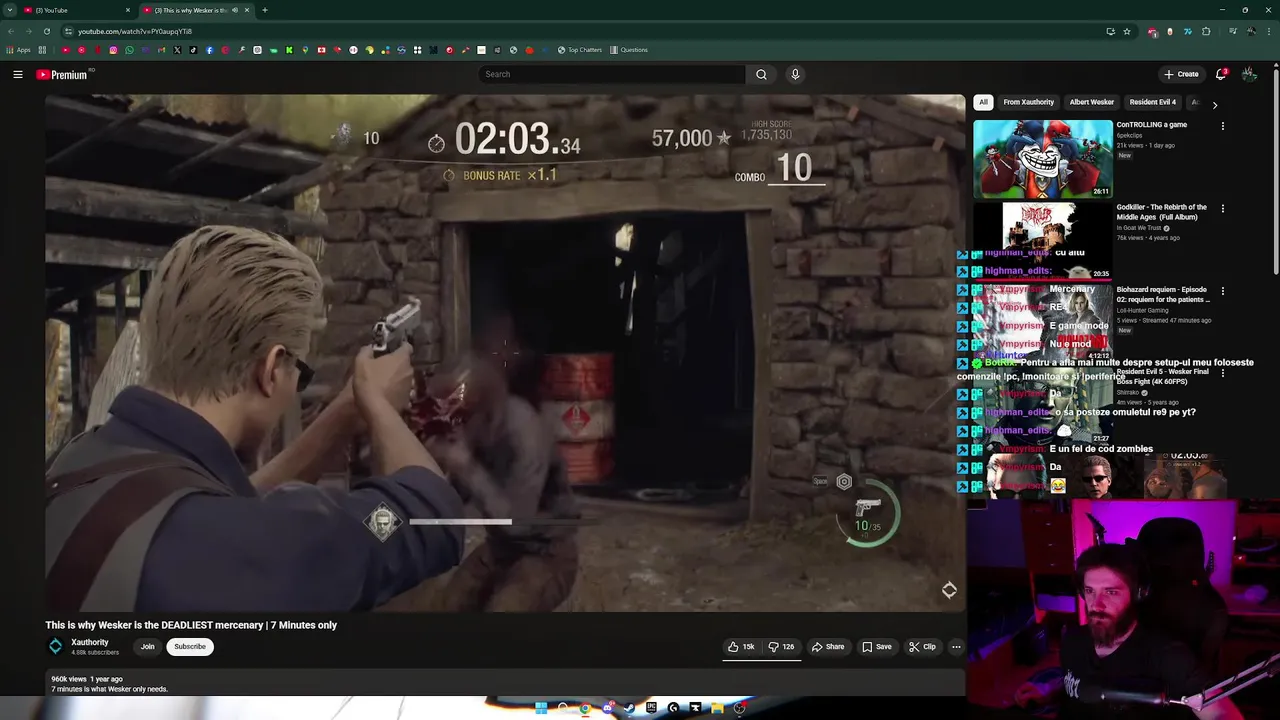The image size is (1280, 720).
Task: Select the Resident Evil 4 chip
Action: point(1152,102)
